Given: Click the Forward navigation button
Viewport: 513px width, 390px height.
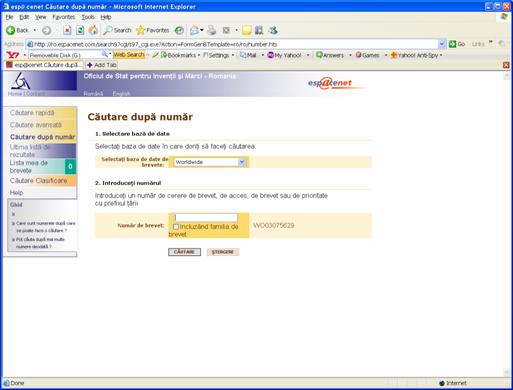Looking at the screenshot, I should (46, 30).
